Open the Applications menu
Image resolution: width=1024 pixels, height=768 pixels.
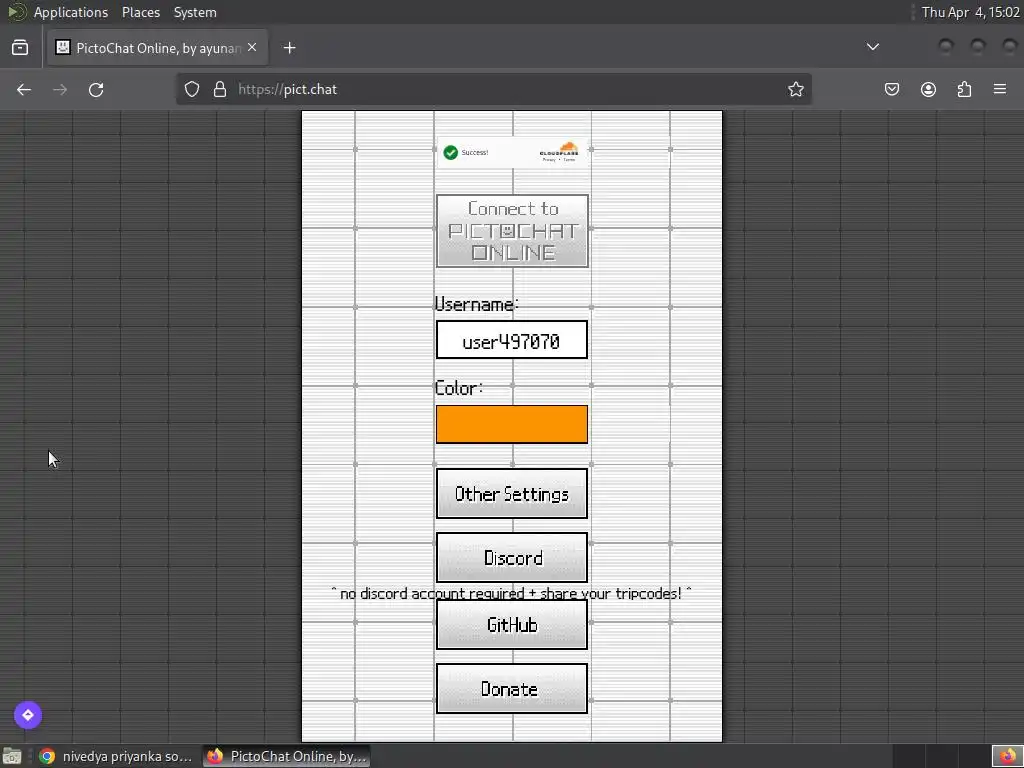71,12
